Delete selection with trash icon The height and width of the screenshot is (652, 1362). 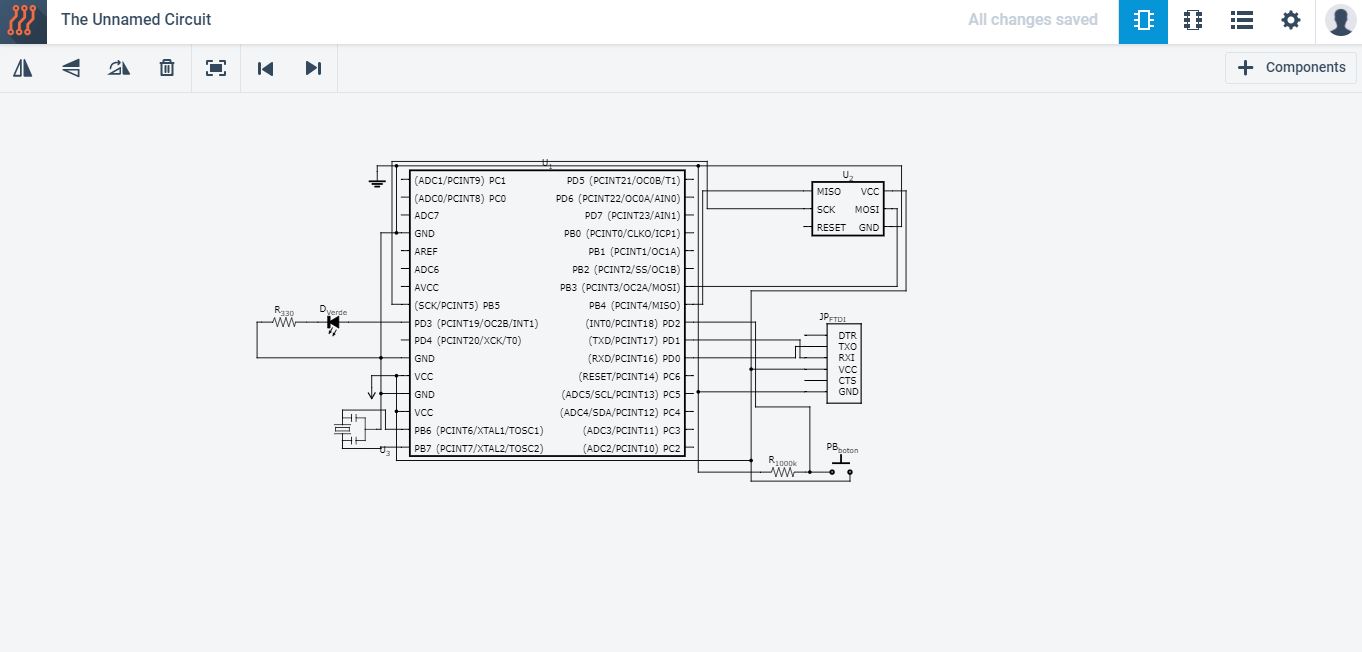click(167, 68)
